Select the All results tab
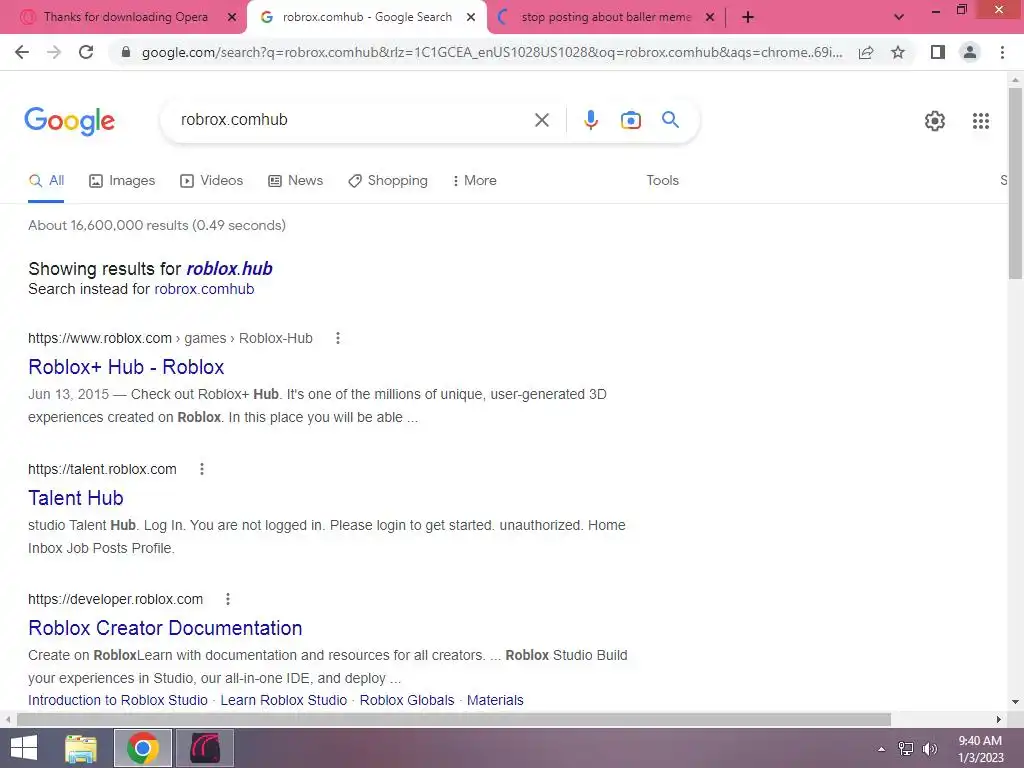Image resolution: width=1024 pixels, height=768 pixels. click(46, 181)
